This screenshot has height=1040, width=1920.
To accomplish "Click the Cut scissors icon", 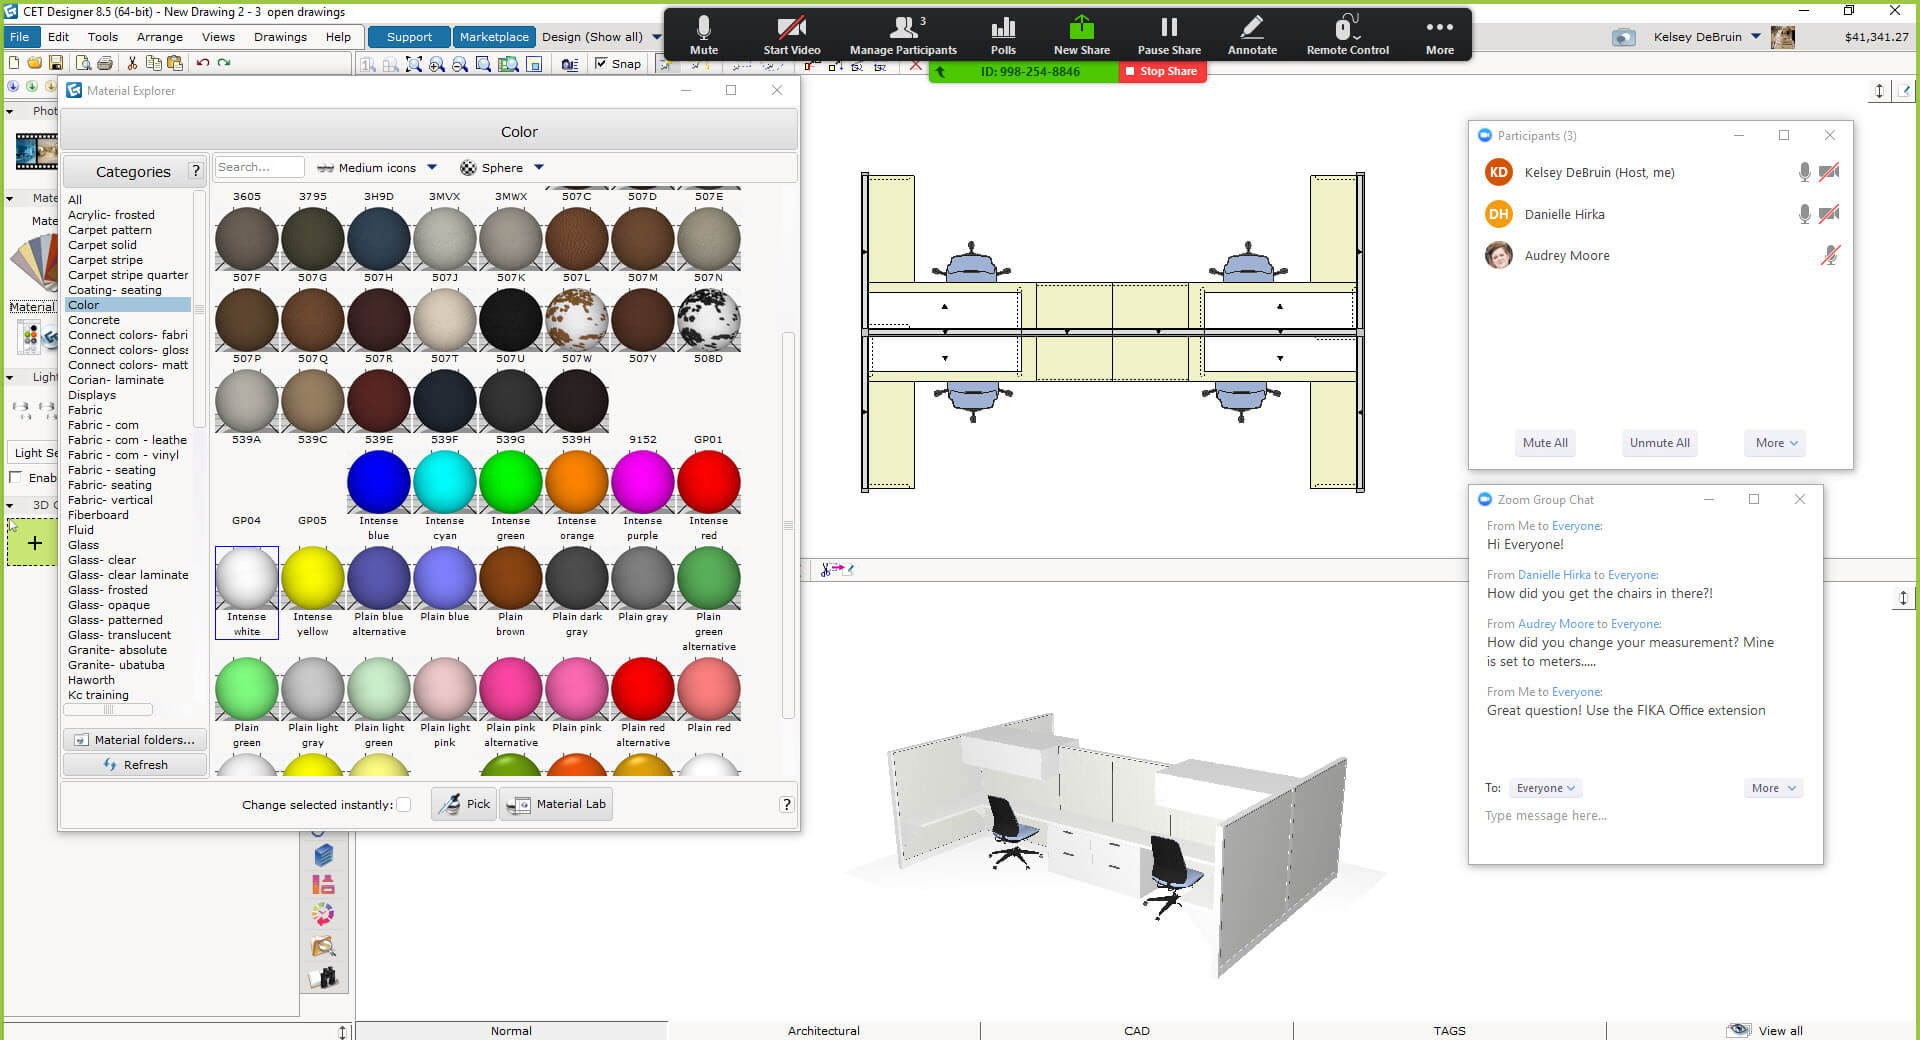I will click(x=132, y=63).
